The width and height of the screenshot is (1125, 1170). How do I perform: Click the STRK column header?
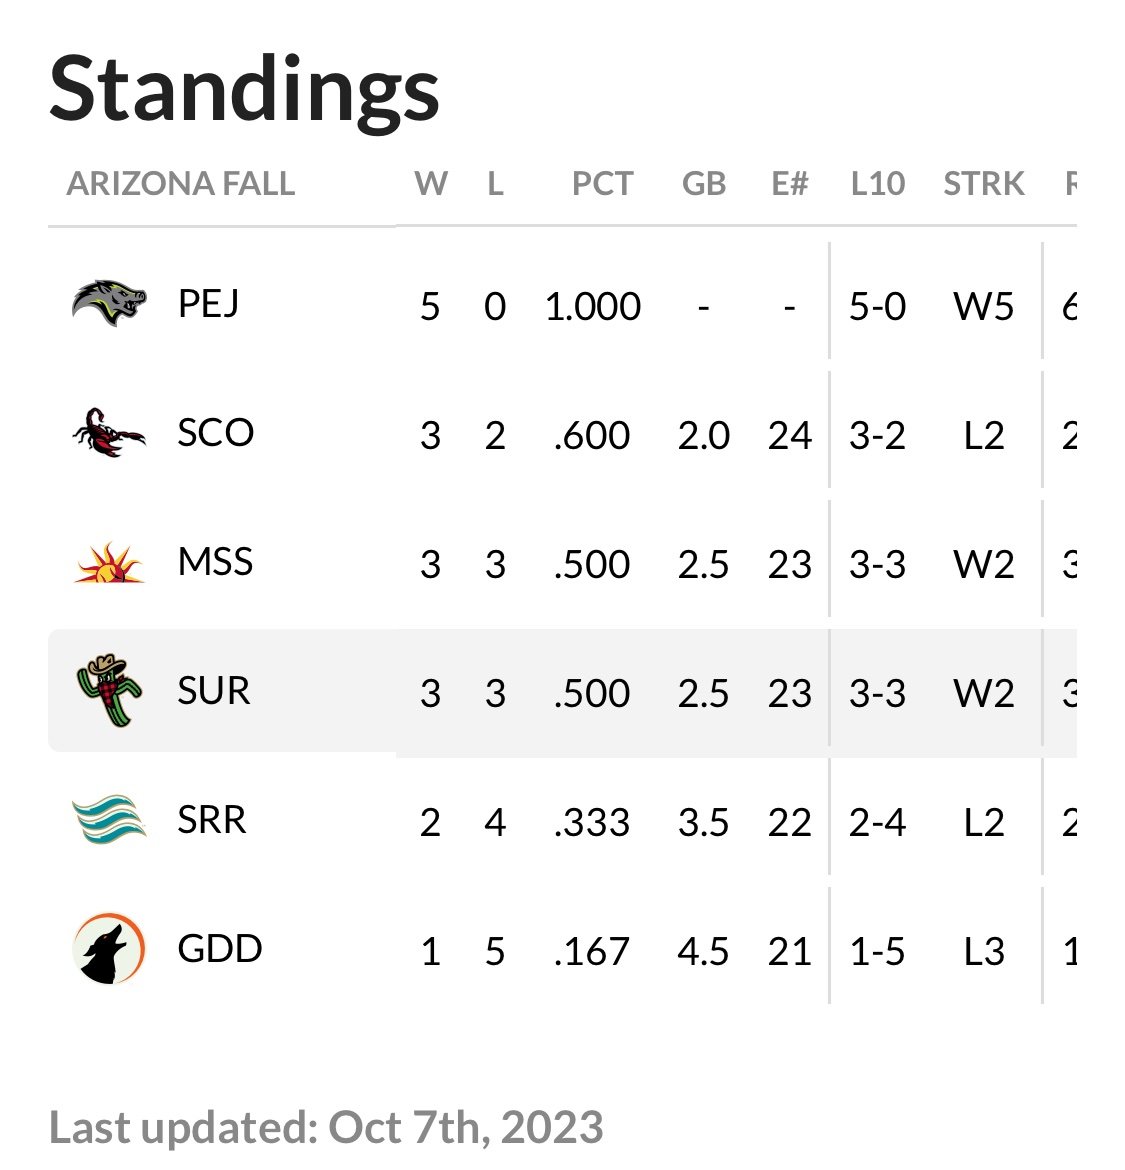984,184
